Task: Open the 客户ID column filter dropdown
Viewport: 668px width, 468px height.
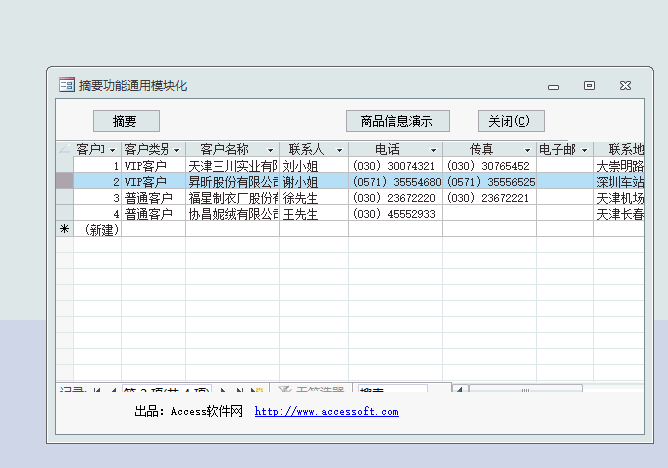Action: 112,150
